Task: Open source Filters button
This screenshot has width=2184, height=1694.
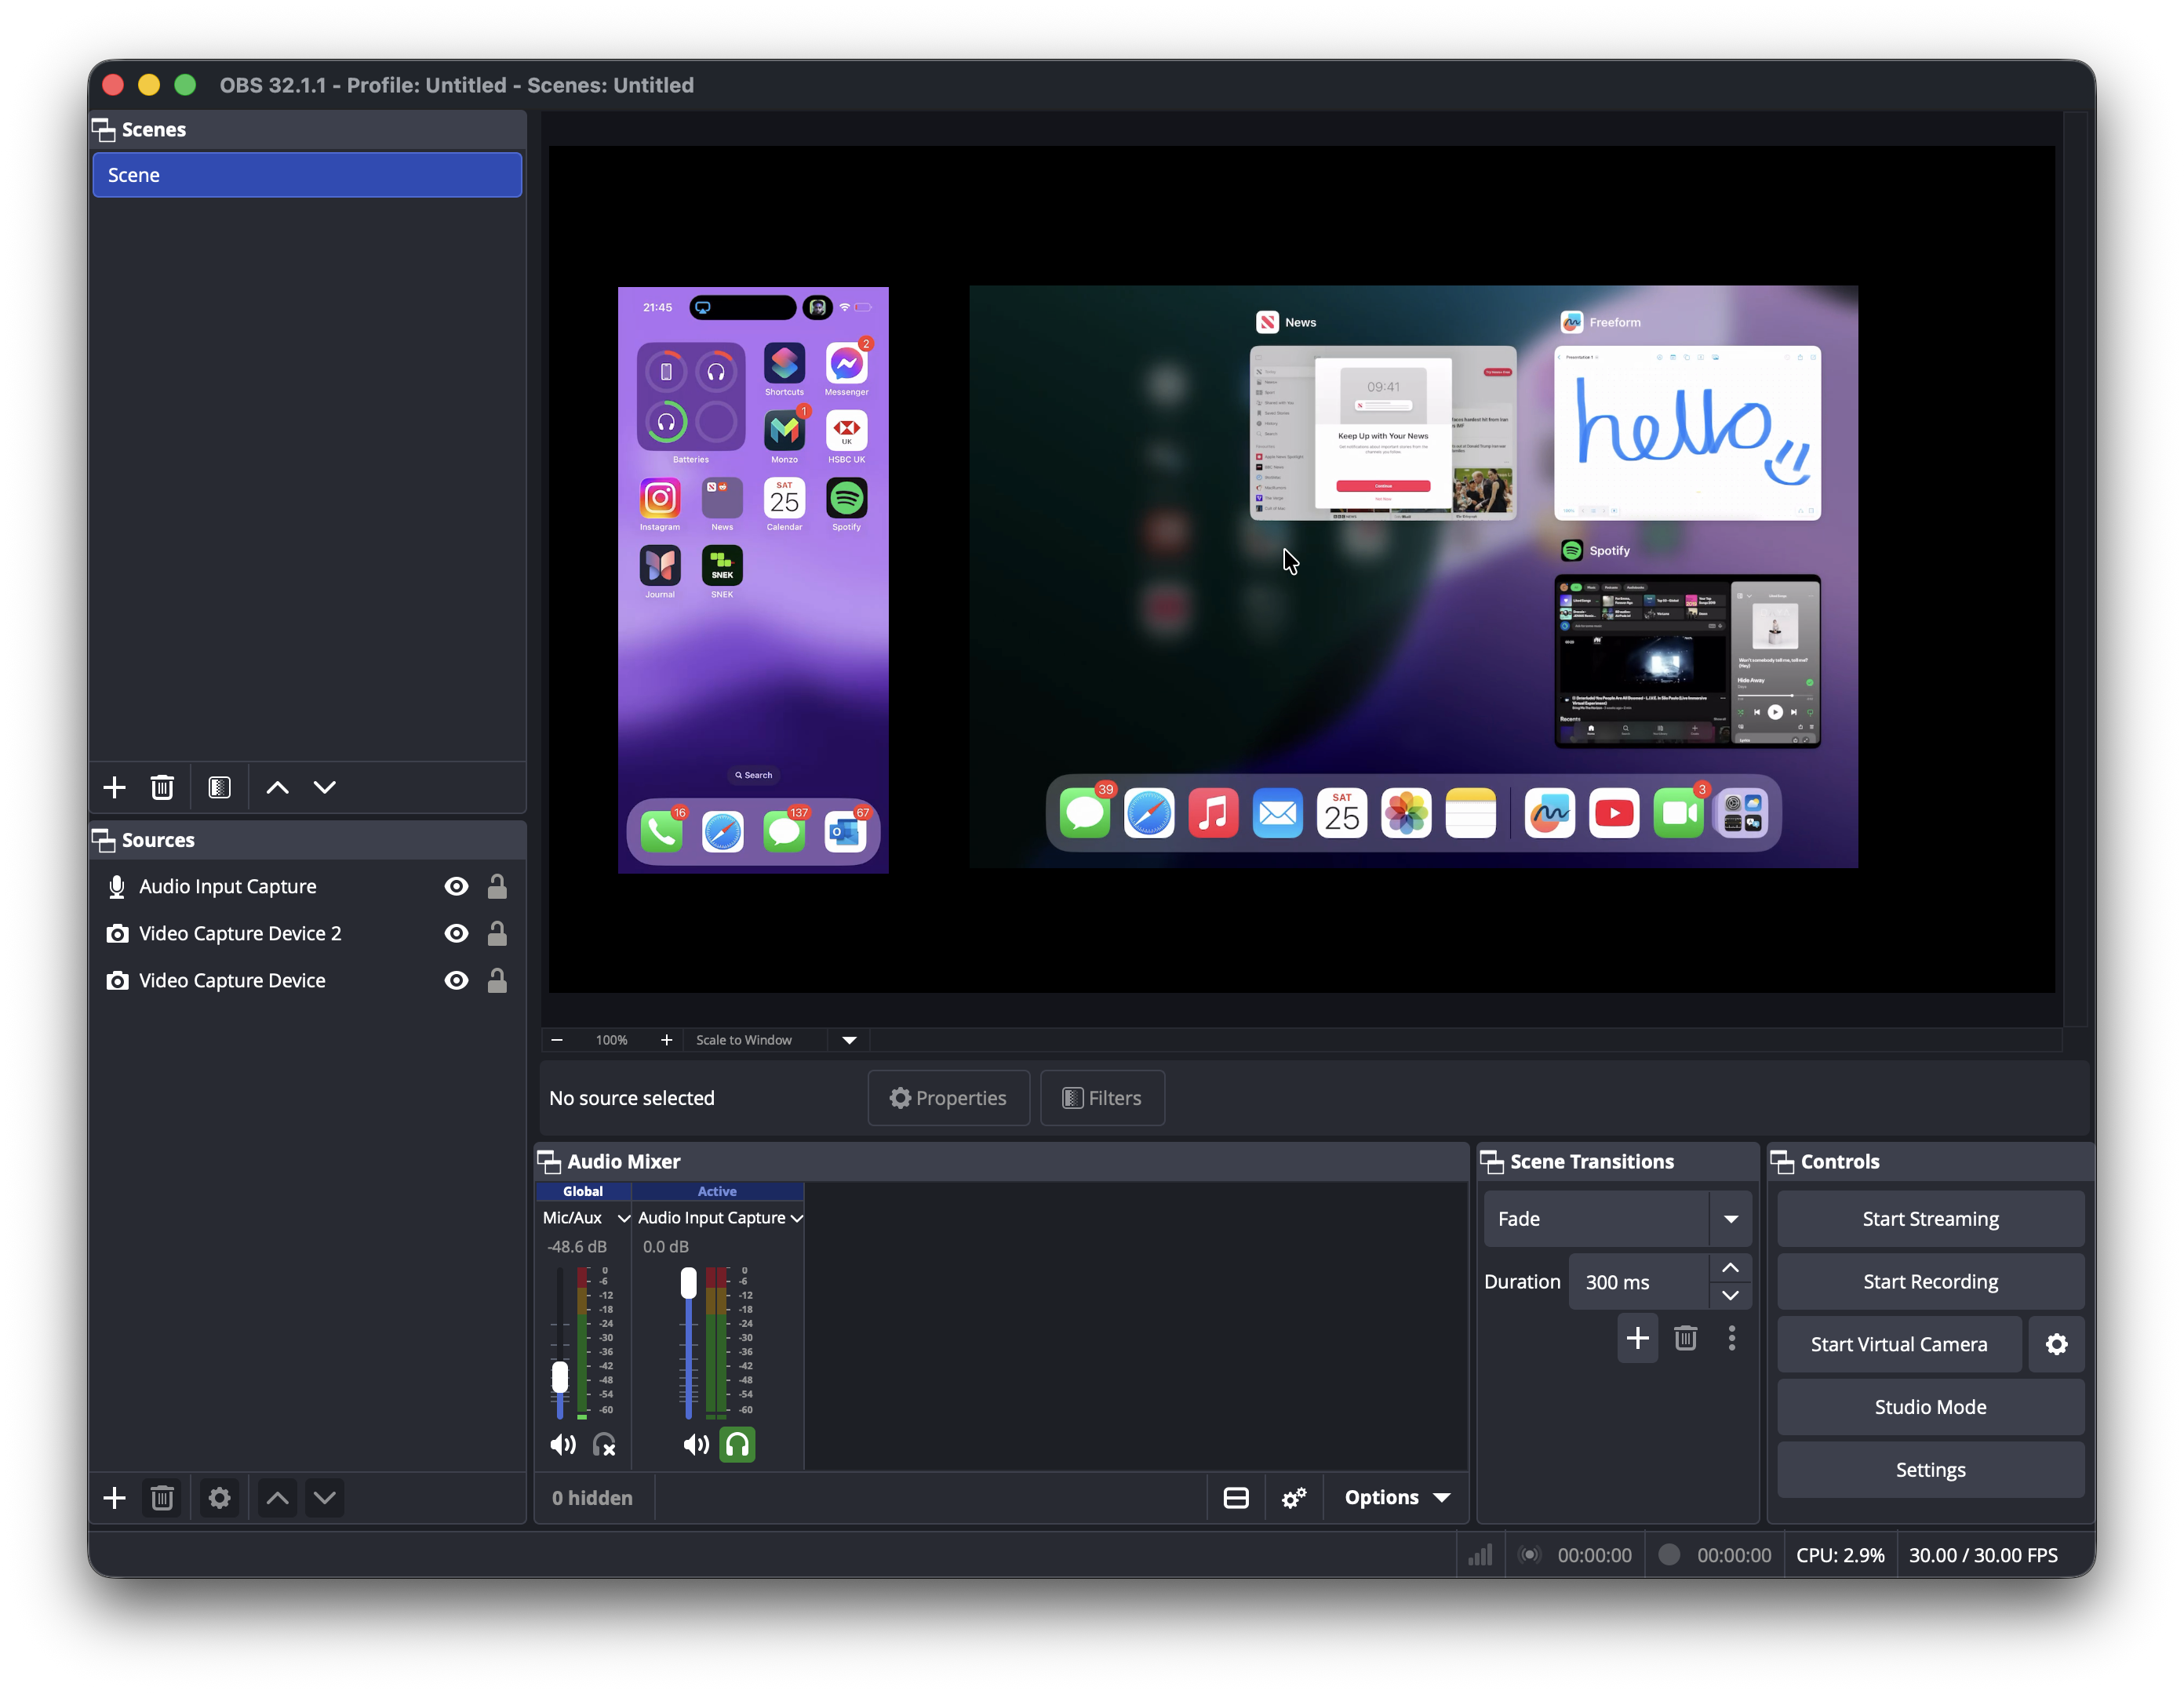Action: (x=1102, y=1098)
